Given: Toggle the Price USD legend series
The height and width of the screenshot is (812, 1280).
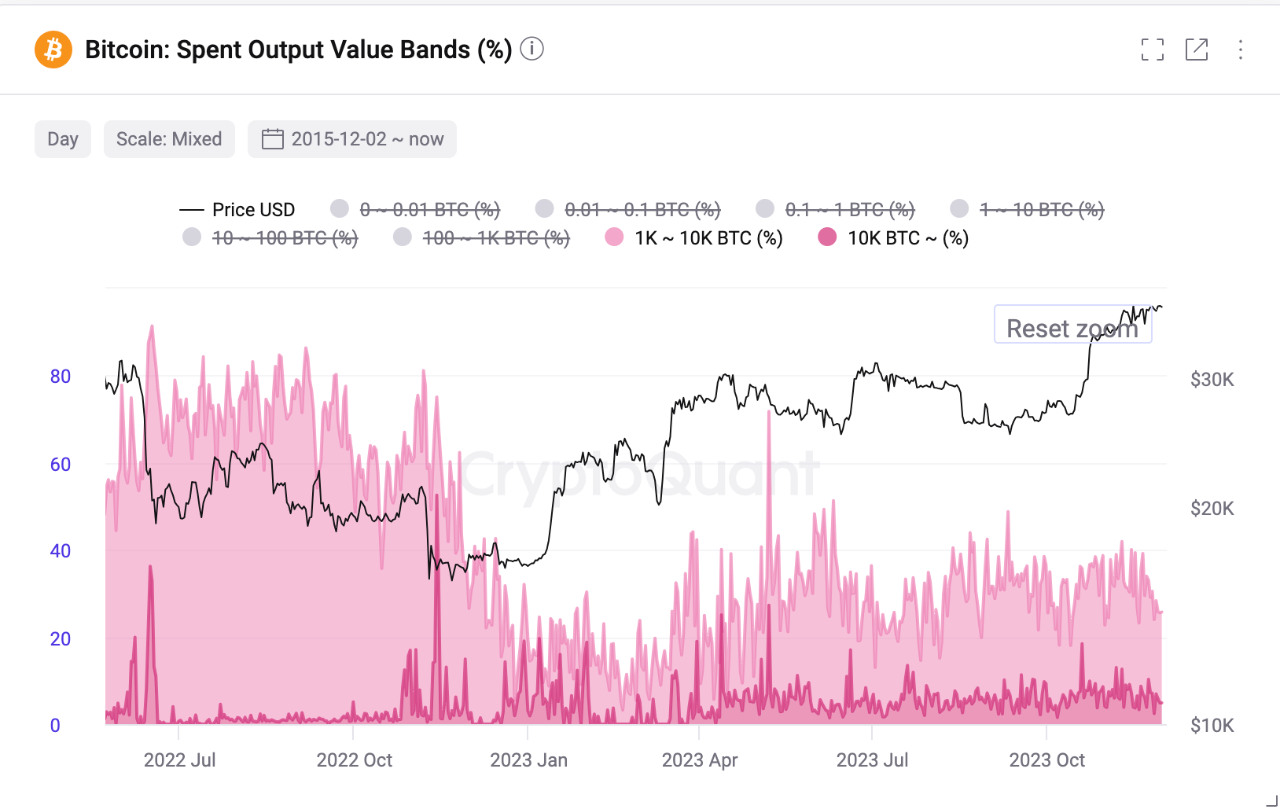Looking at the screenshot, I should pyautogui.click(x=238, y=210).
